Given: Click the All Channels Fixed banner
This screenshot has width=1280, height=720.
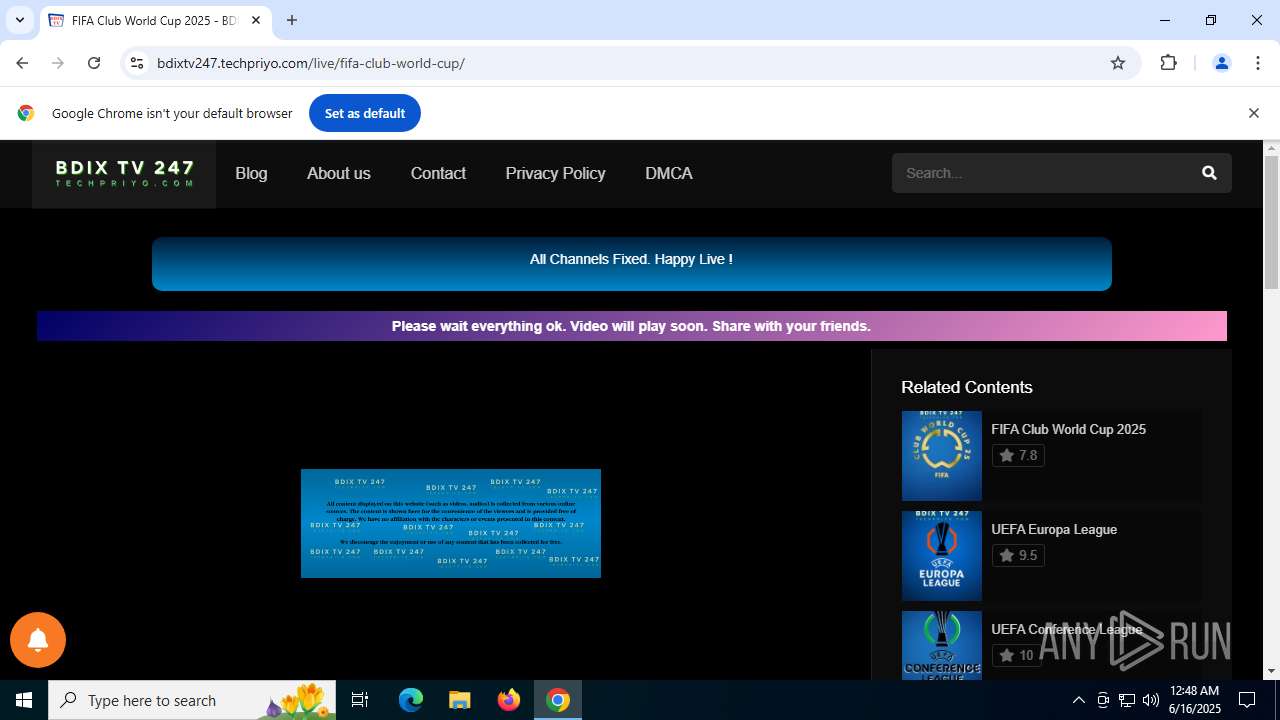Looking at the screenshot, I should point(632,264).
